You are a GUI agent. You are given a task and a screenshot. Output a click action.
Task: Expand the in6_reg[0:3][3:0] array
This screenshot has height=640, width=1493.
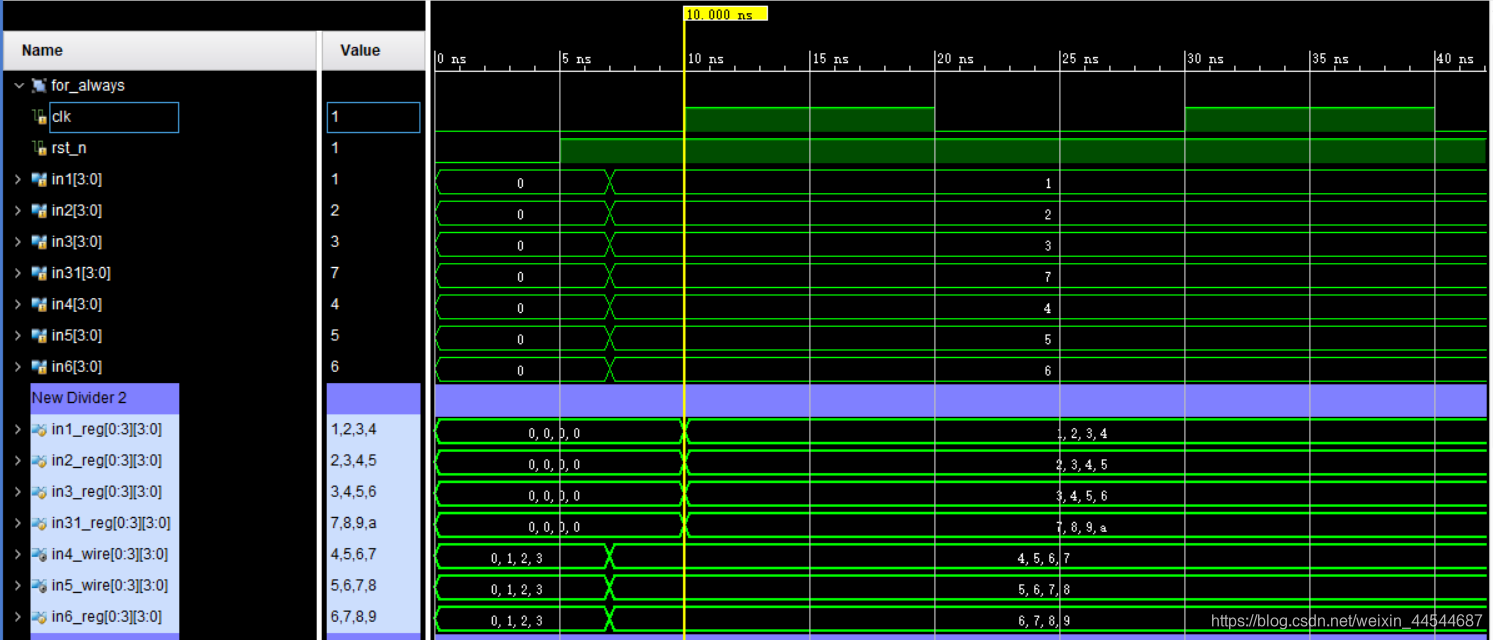coord(18,615)
